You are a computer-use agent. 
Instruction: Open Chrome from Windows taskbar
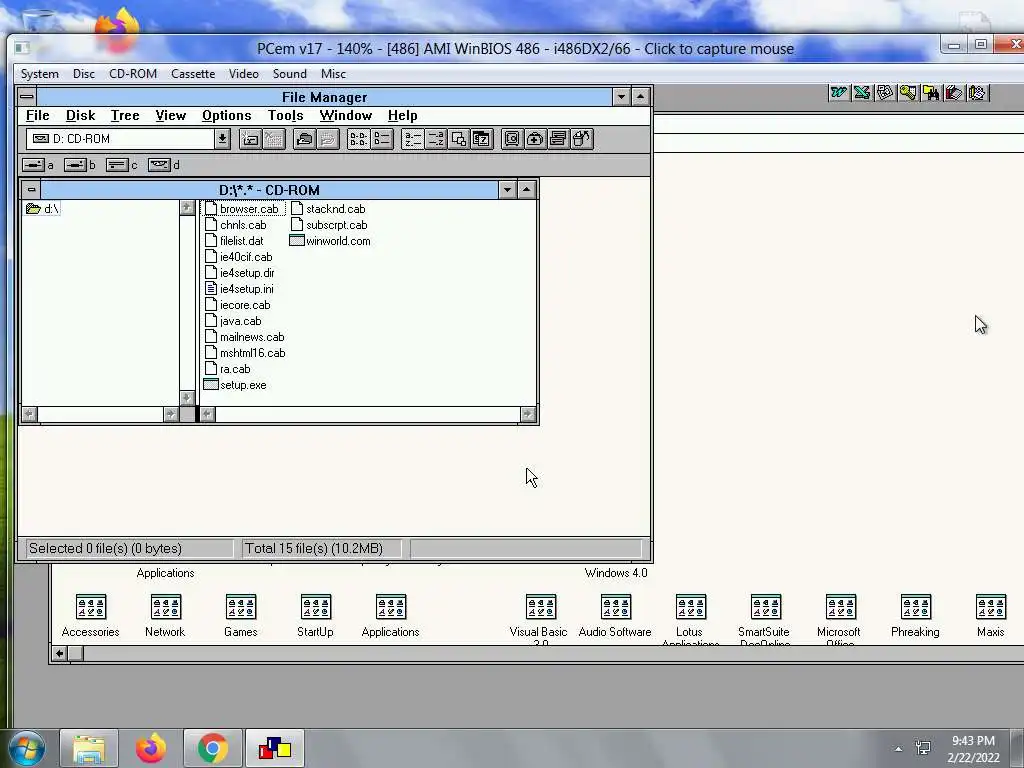coord(213,748)
